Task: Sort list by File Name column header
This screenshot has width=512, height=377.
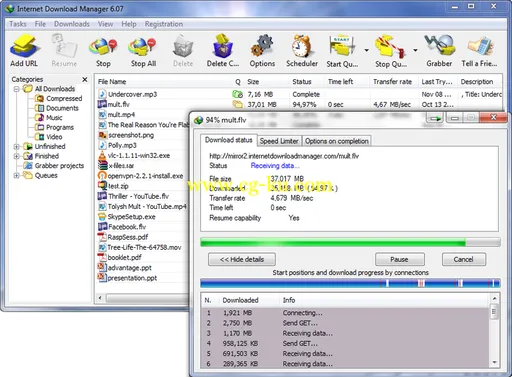Action: pos(164,82)
